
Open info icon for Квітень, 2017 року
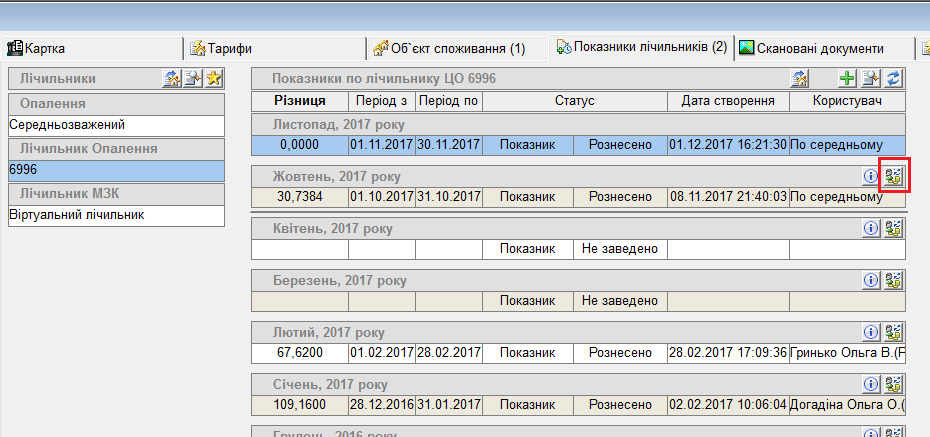click(870, 228)
